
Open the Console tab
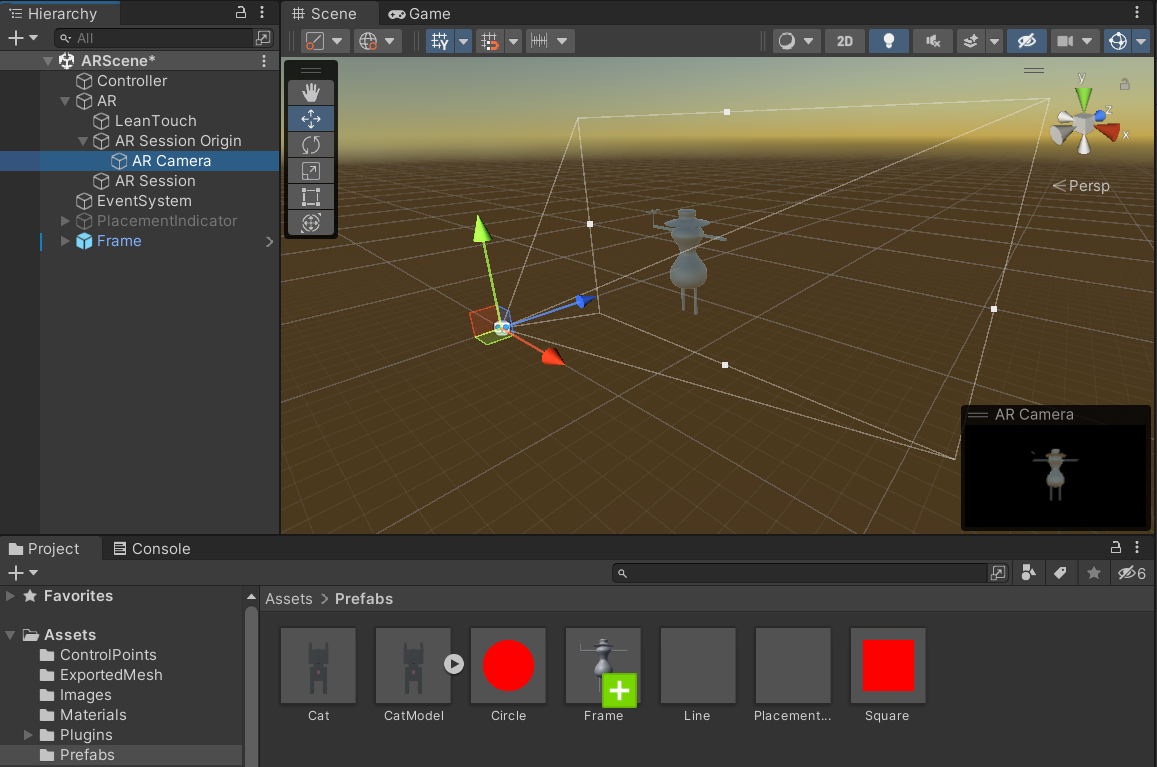click(151, 548)
